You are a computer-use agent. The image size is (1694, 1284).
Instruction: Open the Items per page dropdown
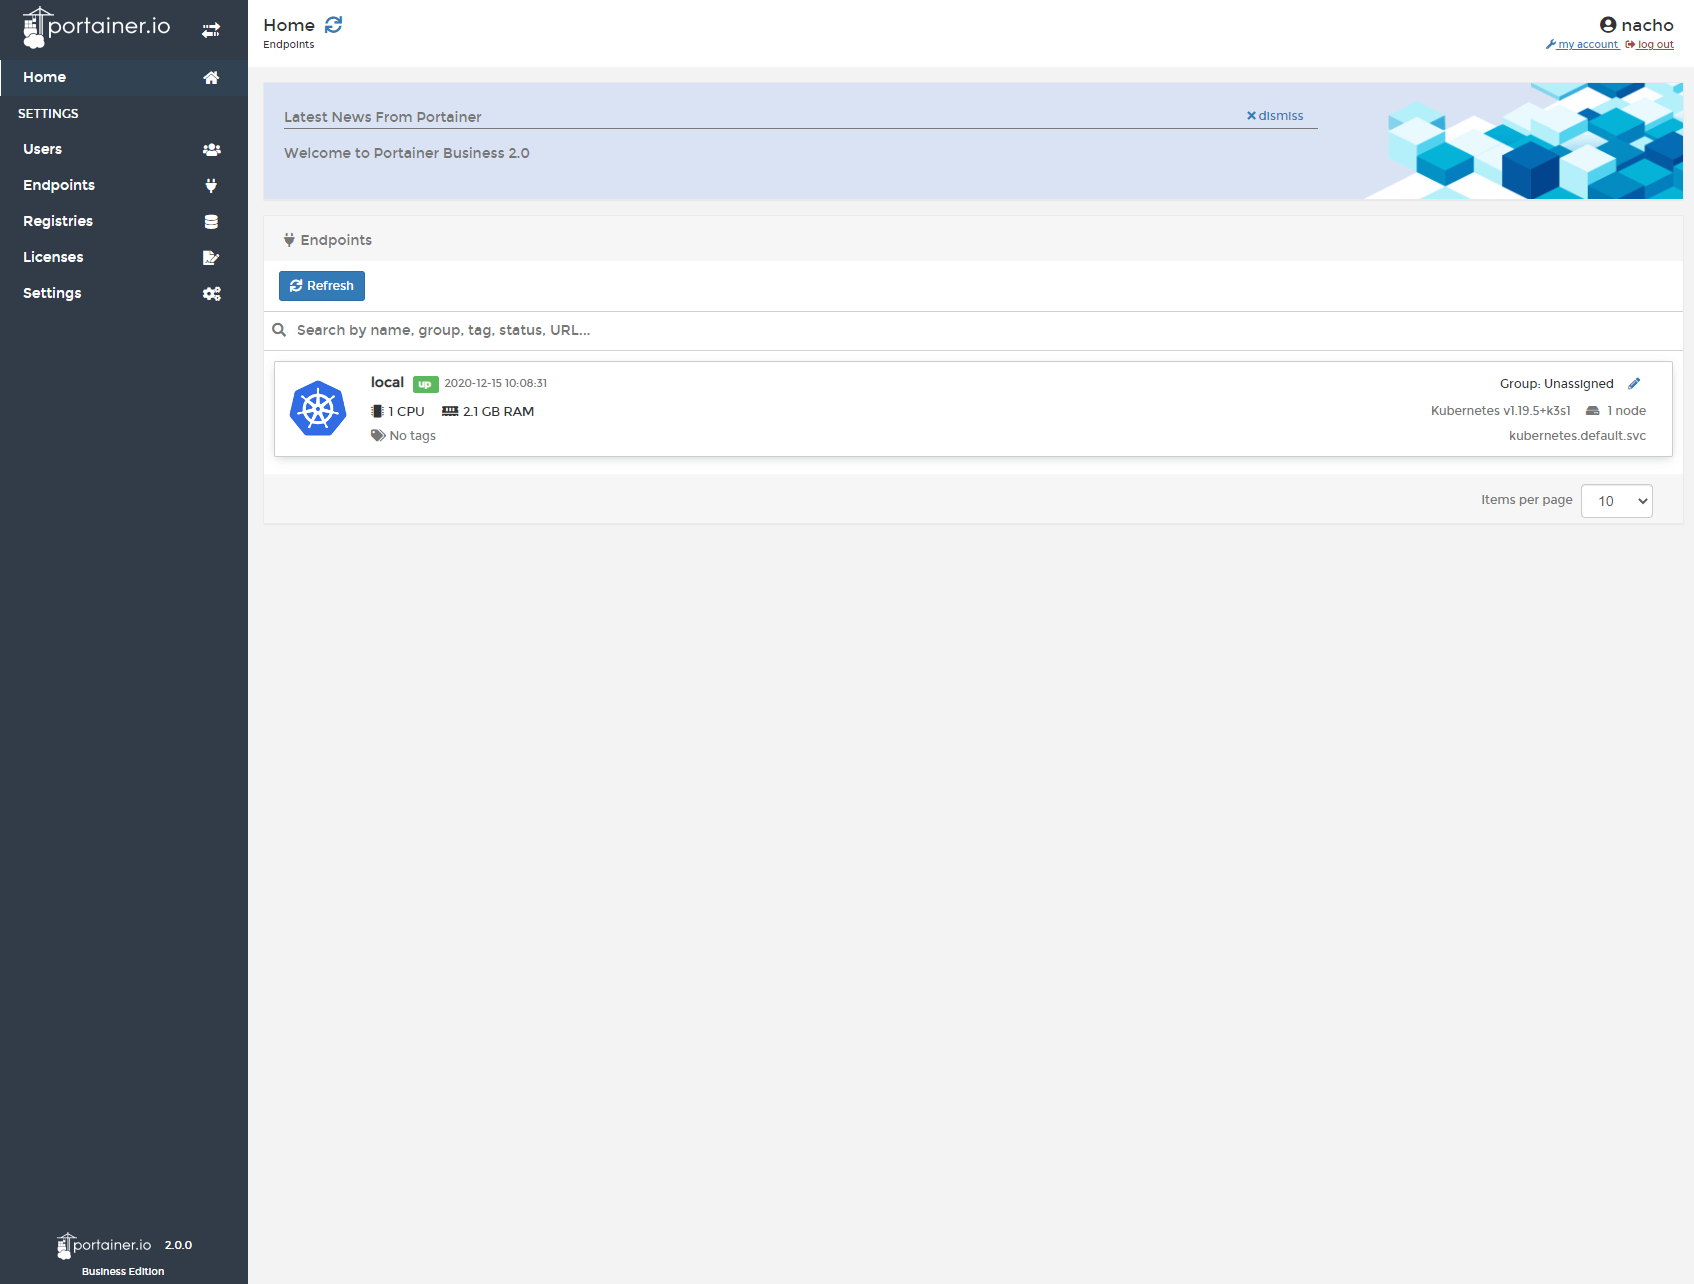pyautogui.click(x=1616, y=501)
